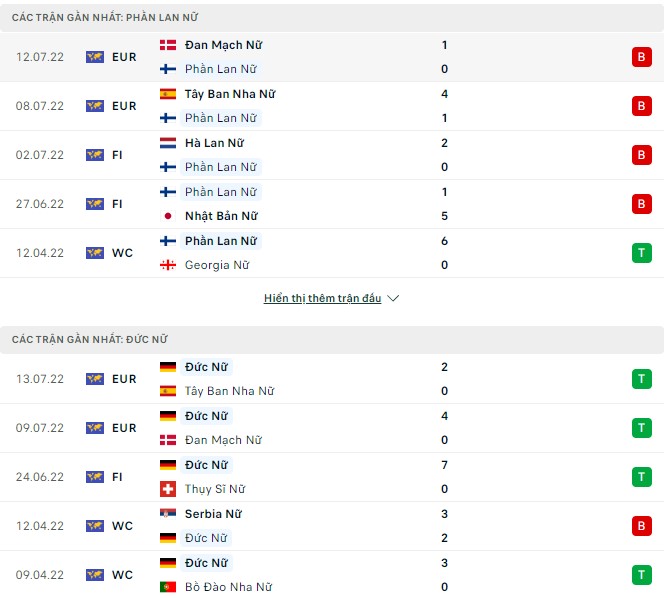This screenshot has width=670, height=598.
Task: Click the Spain flag next to Tây Ban Nha Nữ, 08.07.22
Action: pyautogui.click(x=168, y=94)
